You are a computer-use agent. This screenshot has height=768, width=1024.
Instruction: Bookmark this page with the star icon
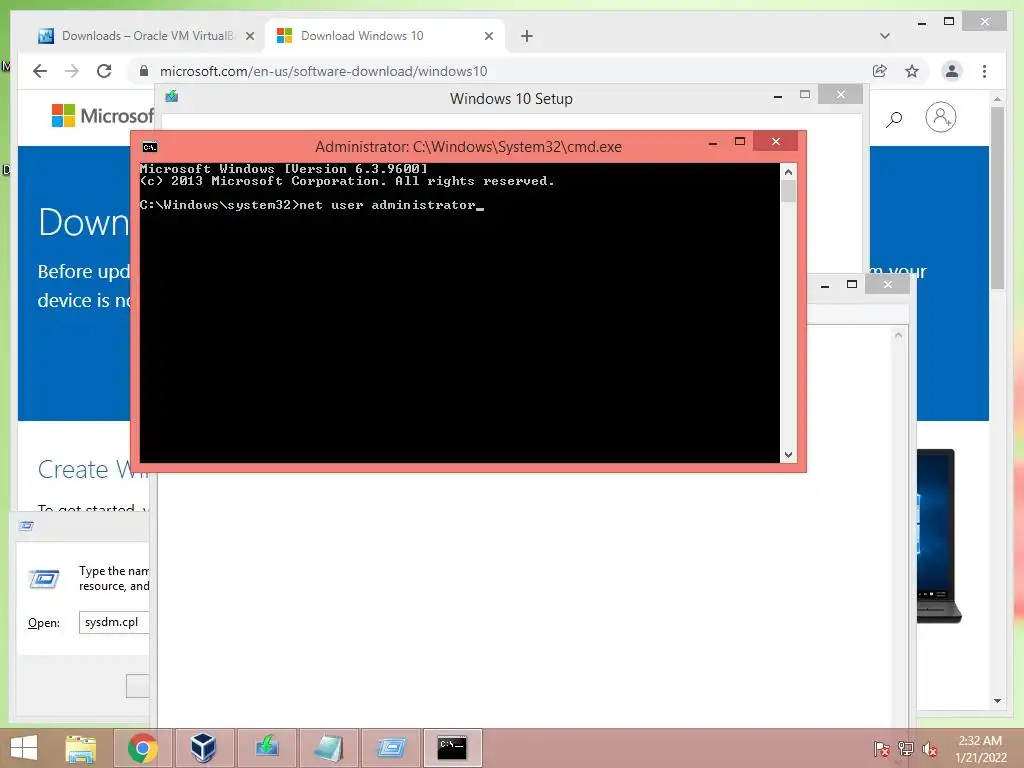(x=912, y=71)
